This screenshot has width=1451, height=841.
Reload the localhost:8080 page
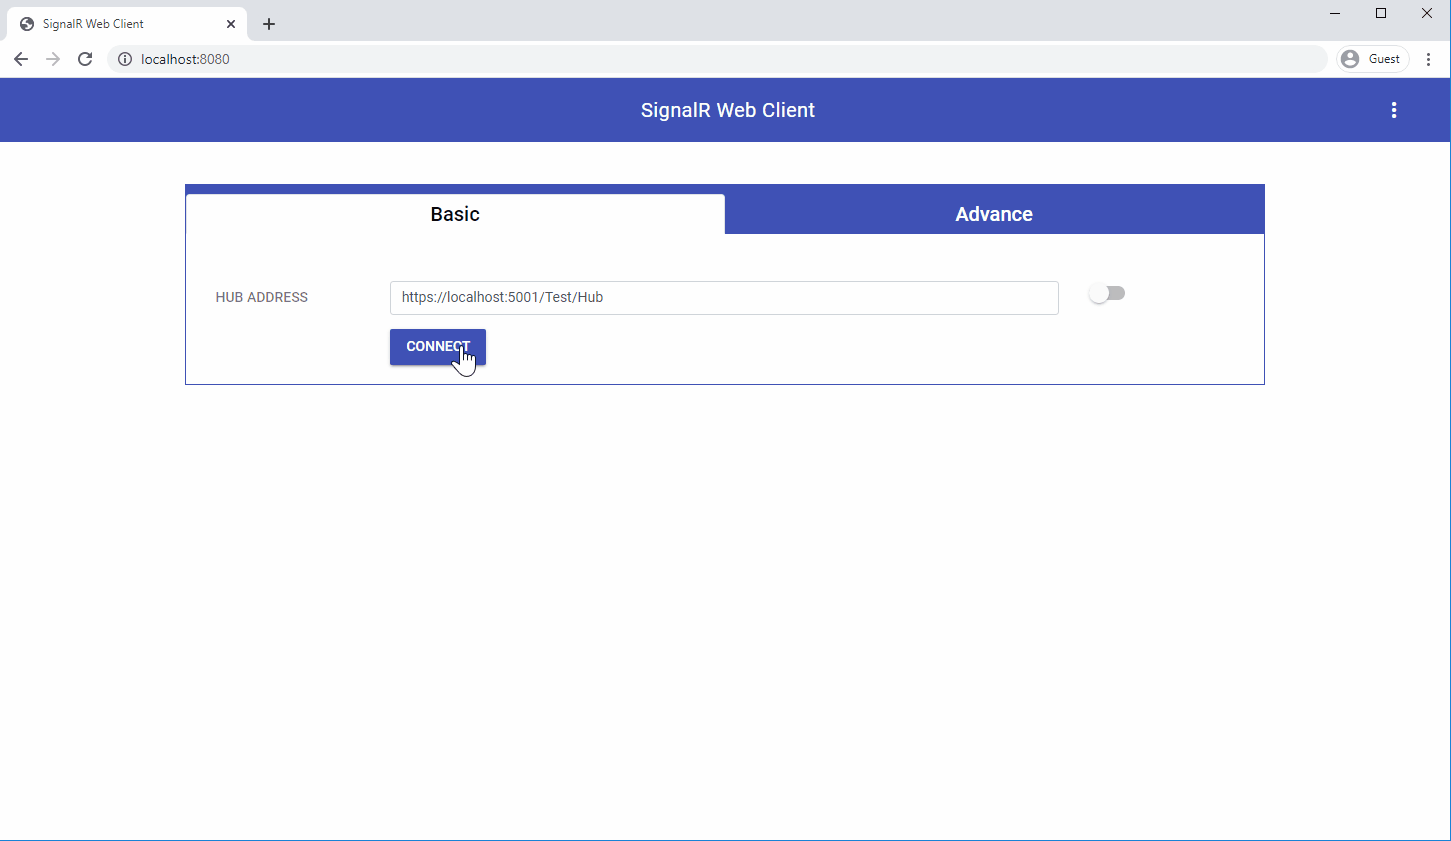point(85,59)
